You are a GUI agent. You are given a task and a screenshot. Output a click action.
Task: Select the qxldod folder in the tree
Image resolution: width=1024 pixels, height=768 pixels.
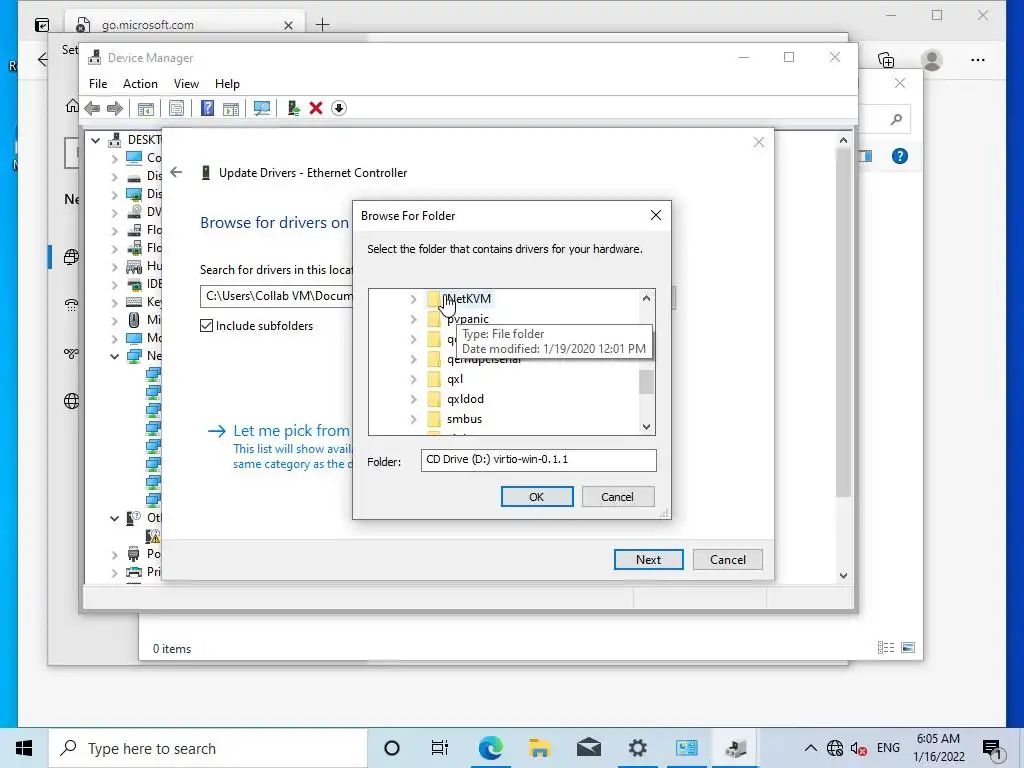(x=465, y=399)
